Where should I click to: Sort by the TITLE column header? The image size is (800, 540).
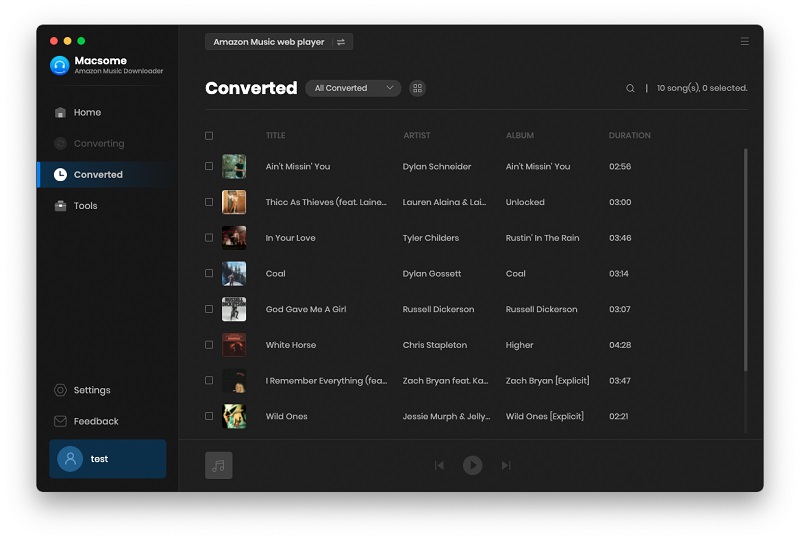(276, 135)
